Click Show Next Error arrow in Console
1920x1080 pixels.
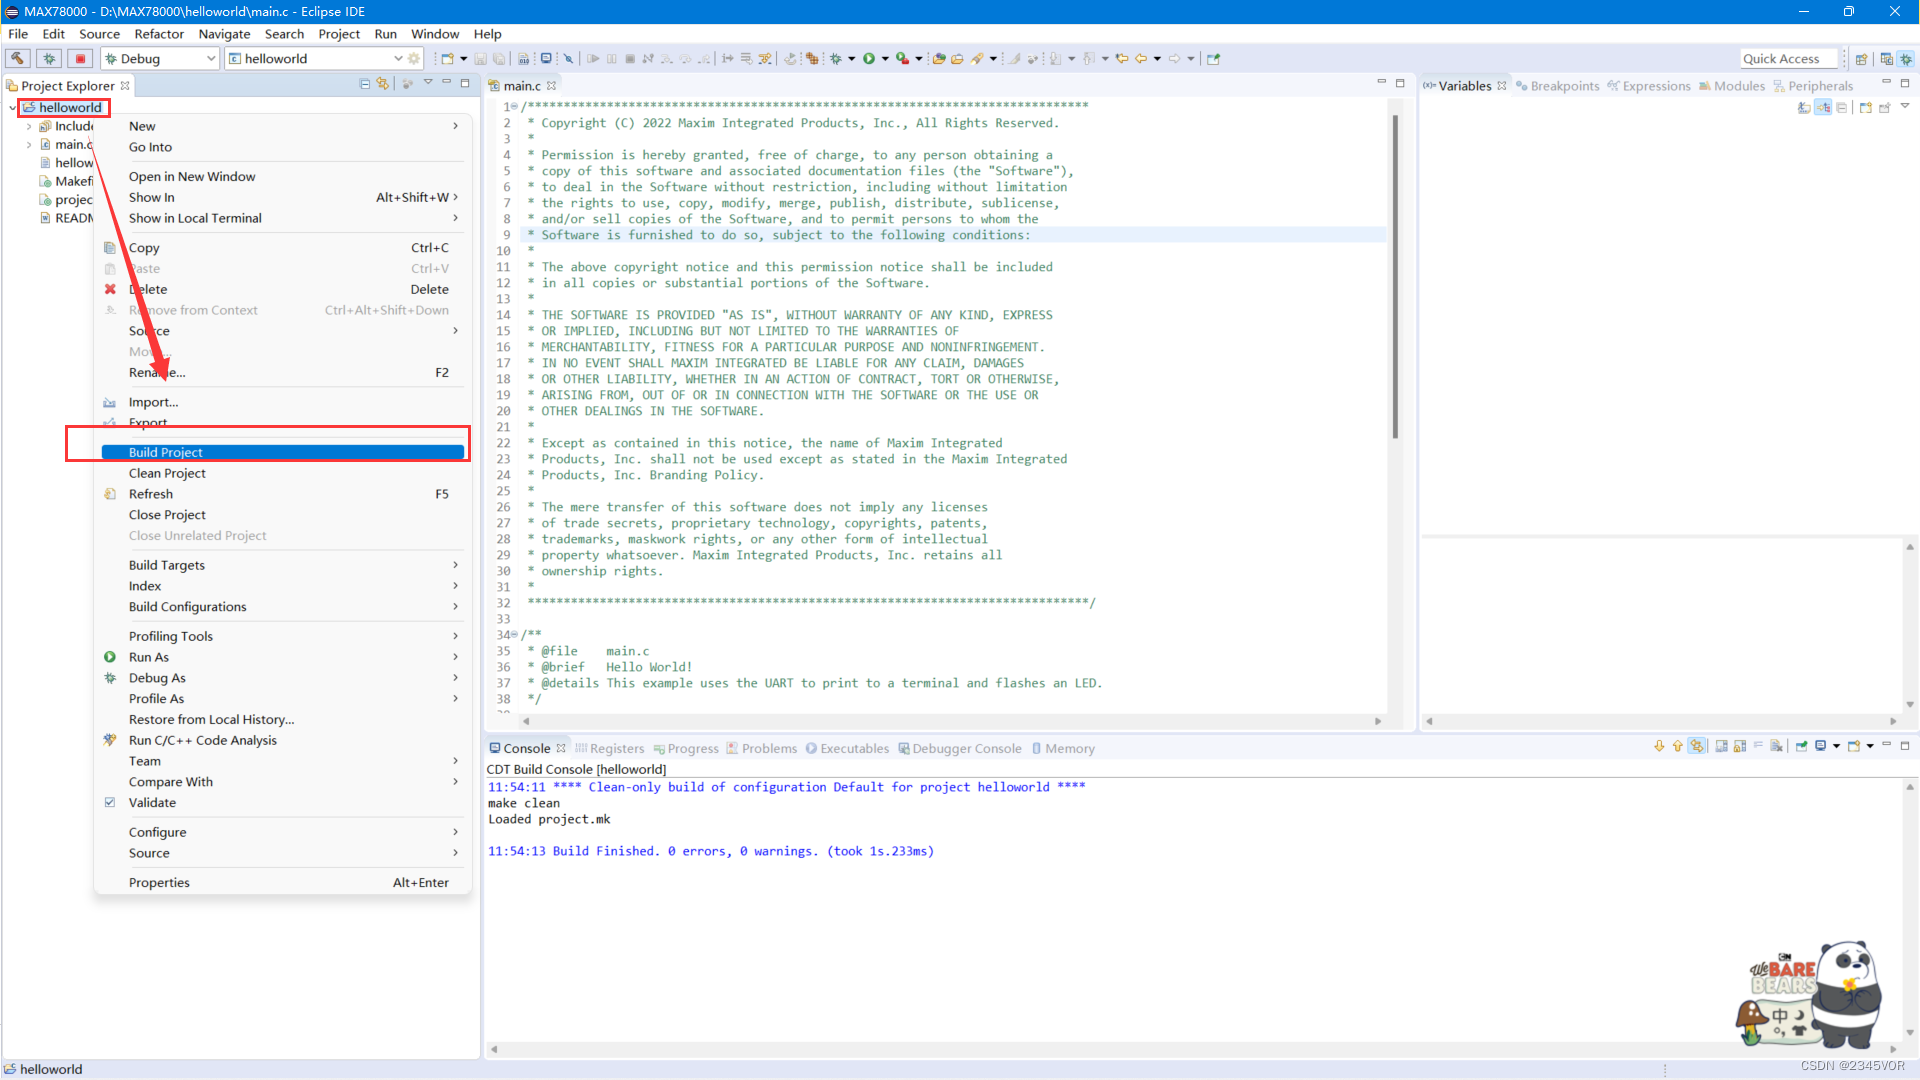(1659, 746)
